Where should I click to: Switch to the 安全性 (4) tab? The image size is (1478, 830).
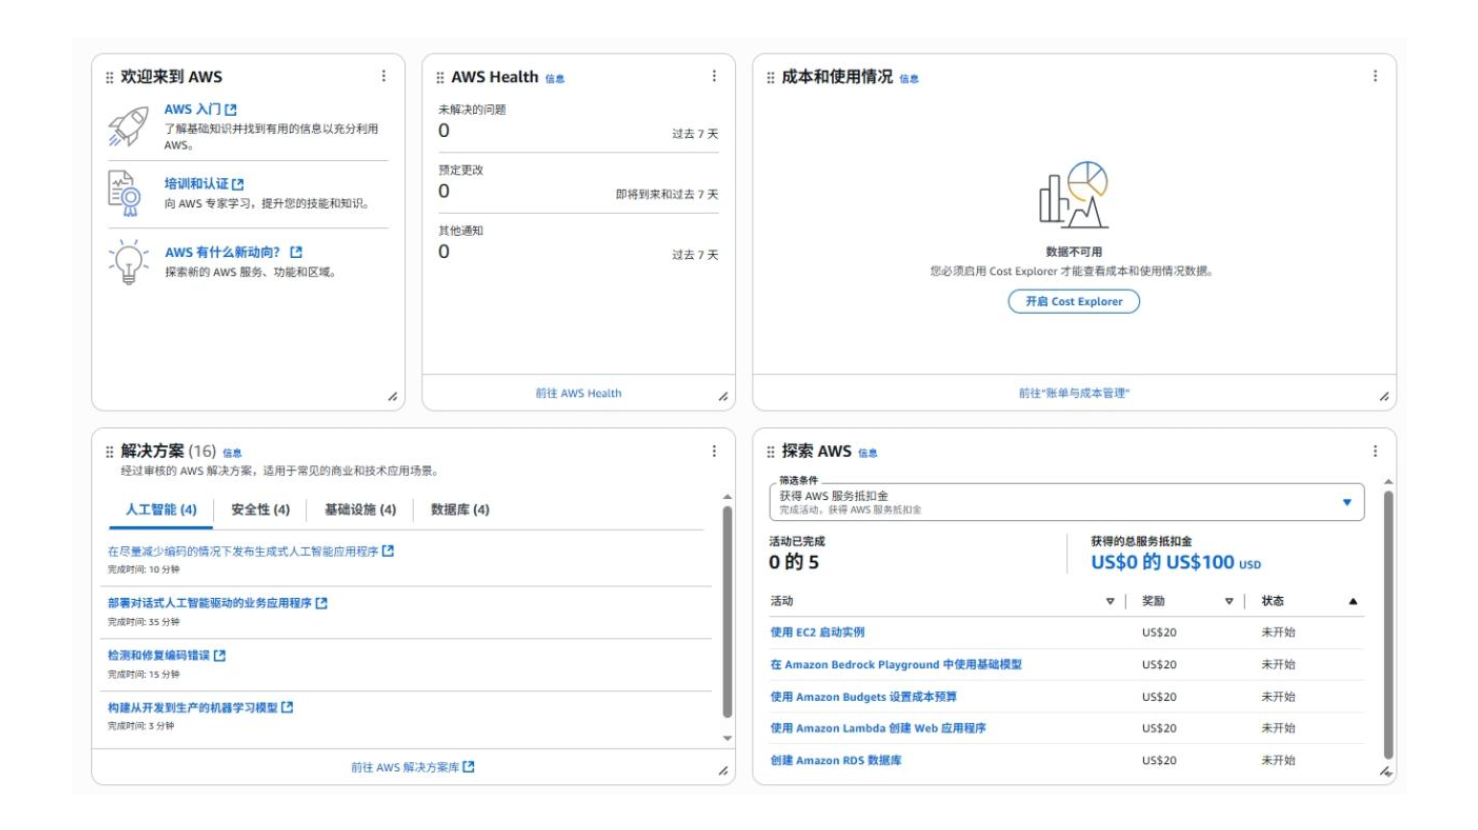pos(260,510)
